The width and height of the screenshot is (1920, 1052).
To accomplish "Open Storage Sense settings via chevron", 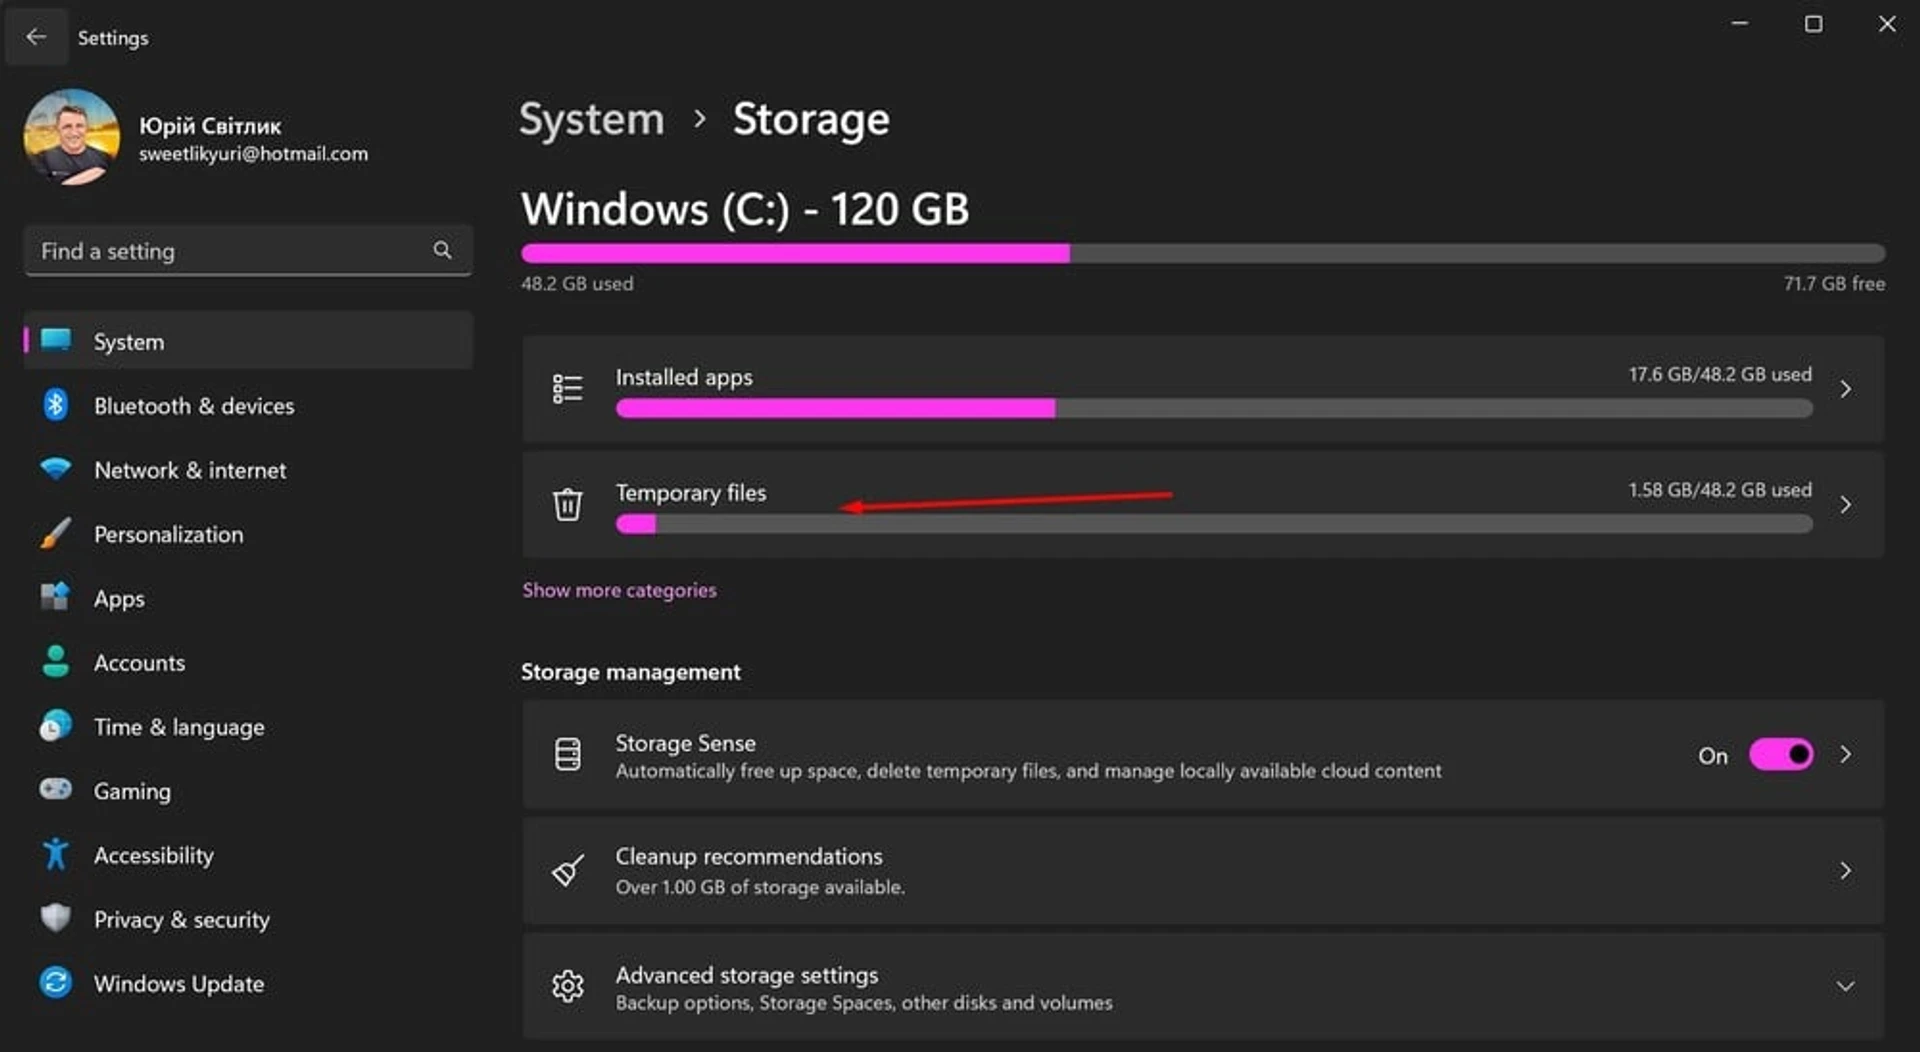I will 1845,755.
